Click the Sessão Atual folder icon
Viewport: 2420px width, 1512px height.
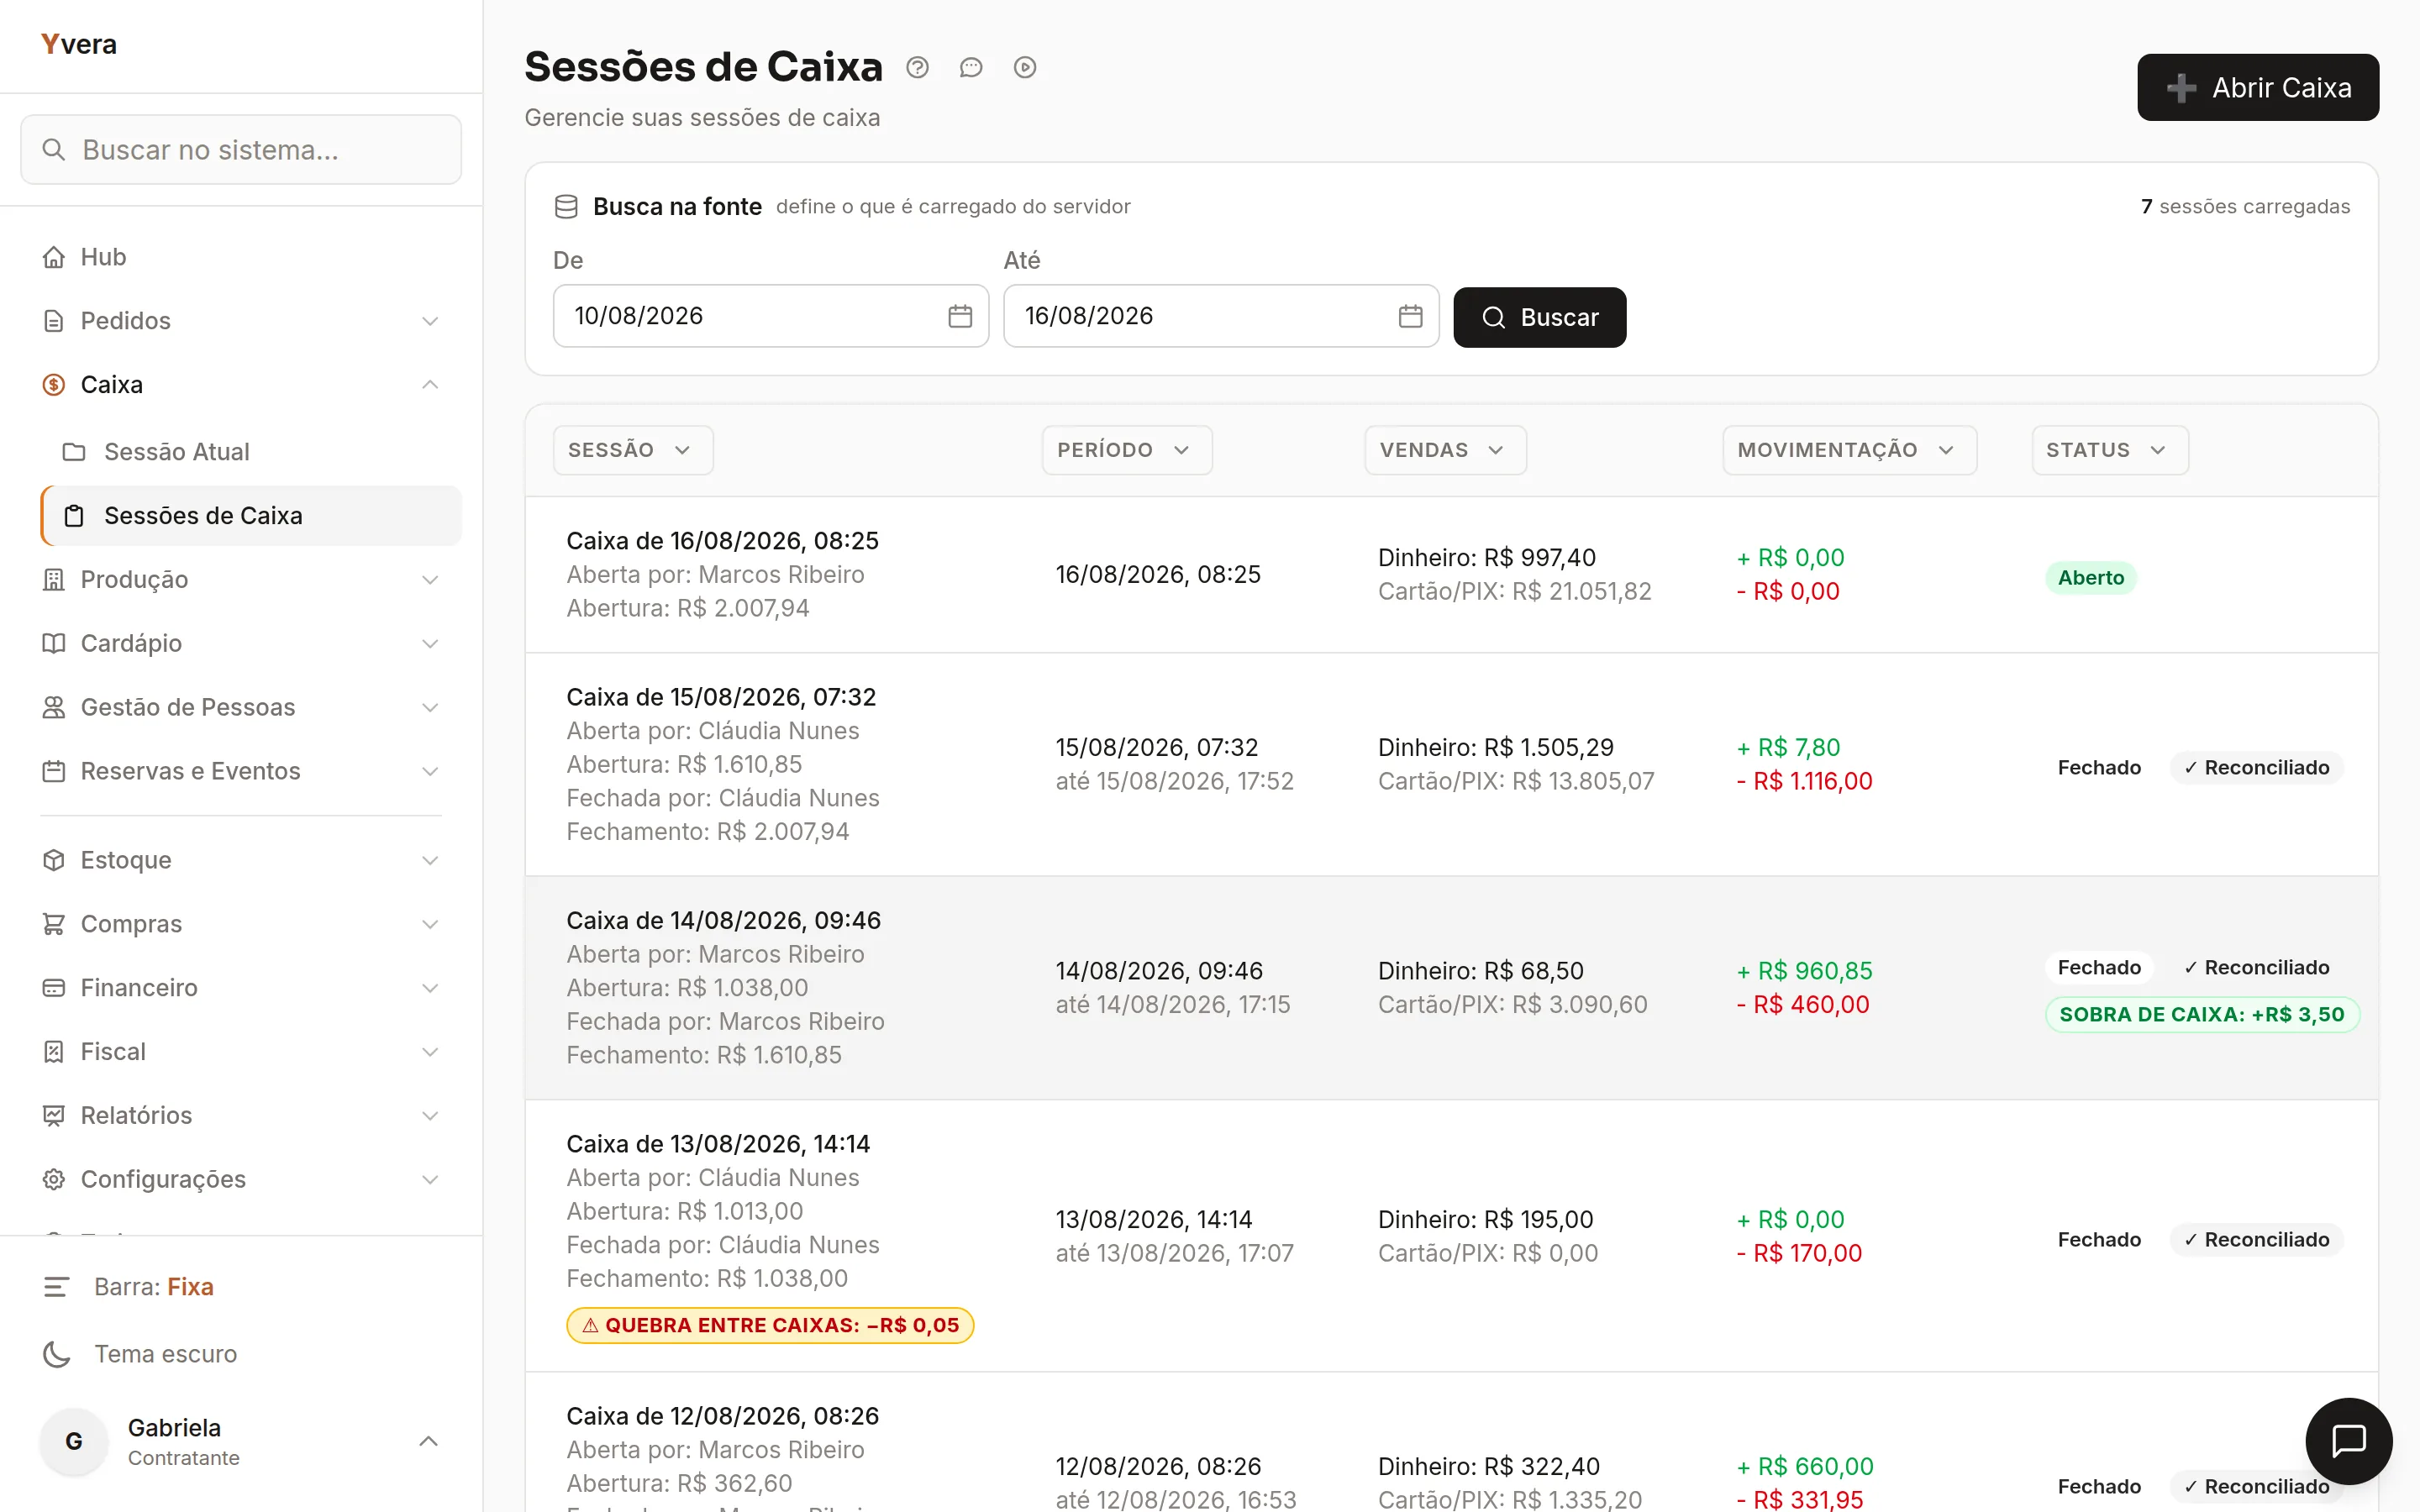tap(74, 452)
